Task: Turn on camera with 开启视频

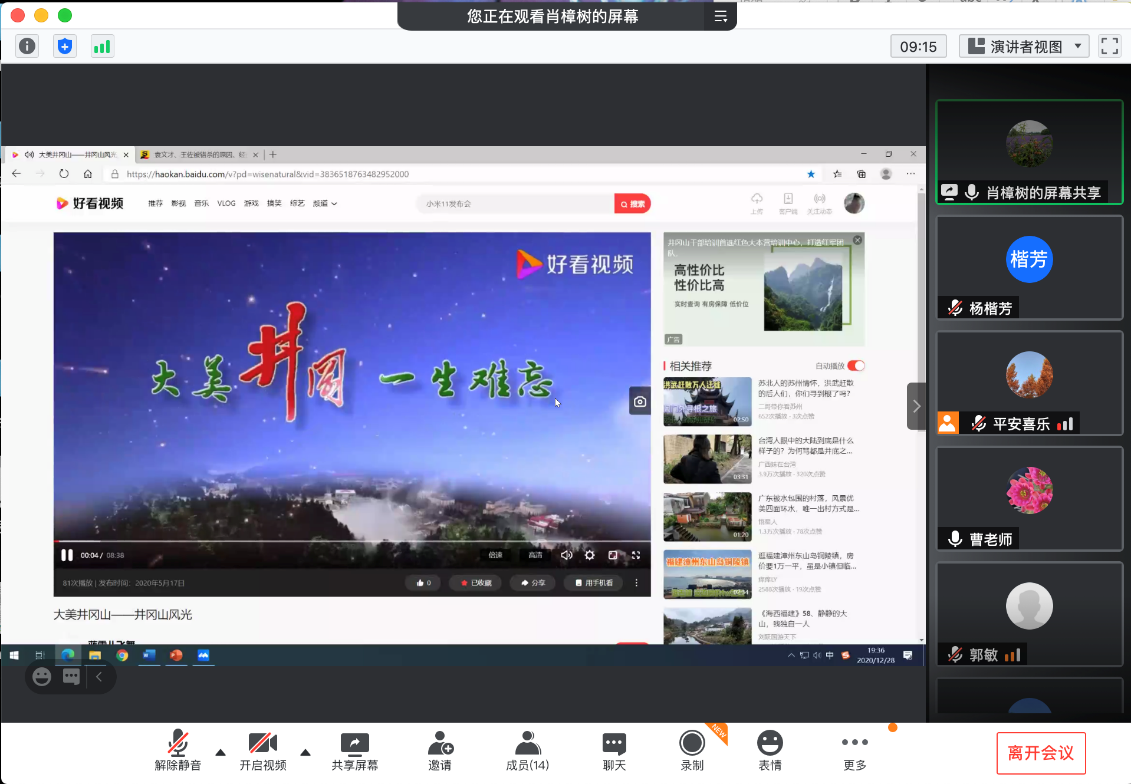Action: (263, 751)
